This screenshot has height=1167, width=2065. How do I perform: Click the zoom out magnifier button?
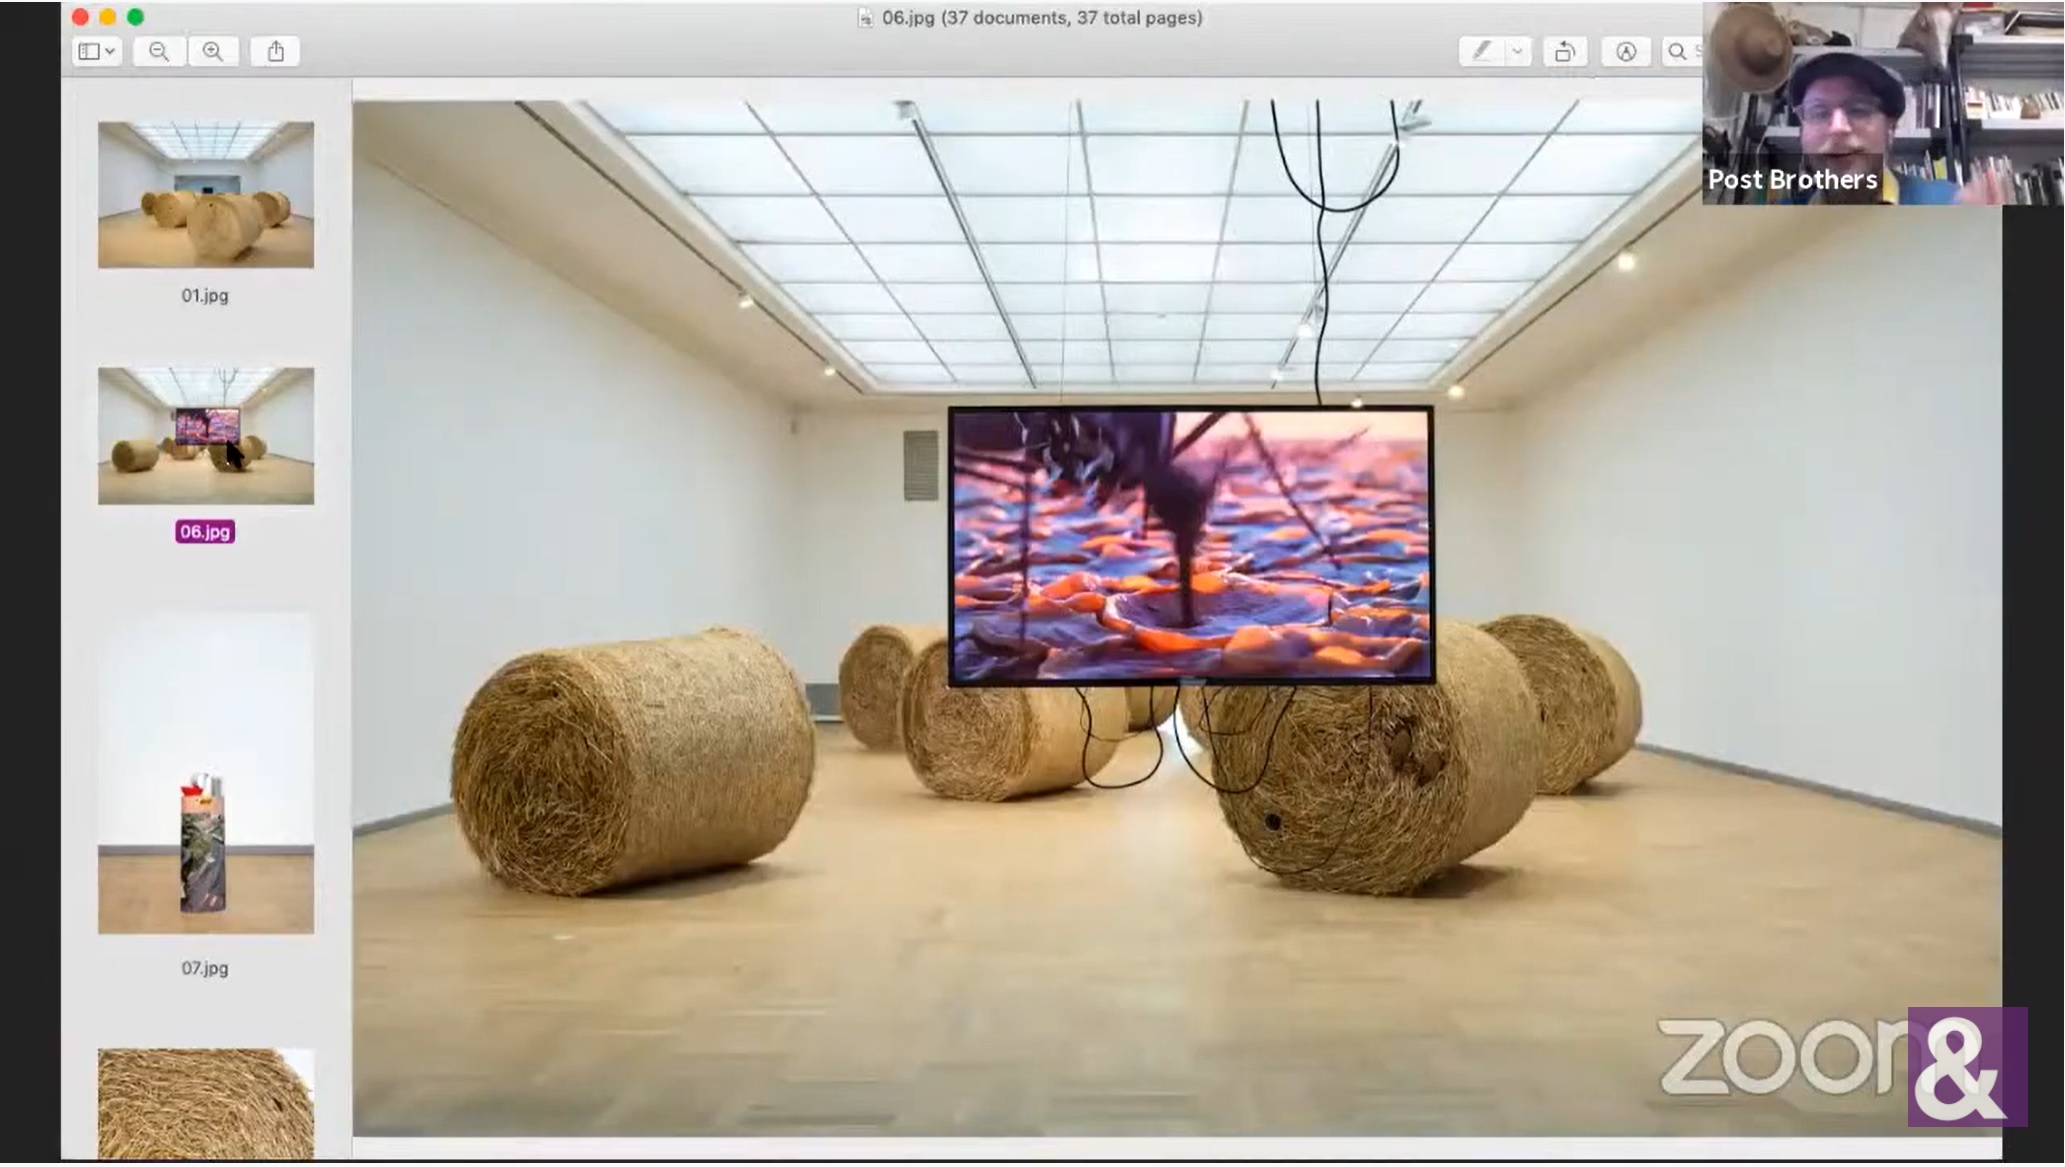[159, 51]
